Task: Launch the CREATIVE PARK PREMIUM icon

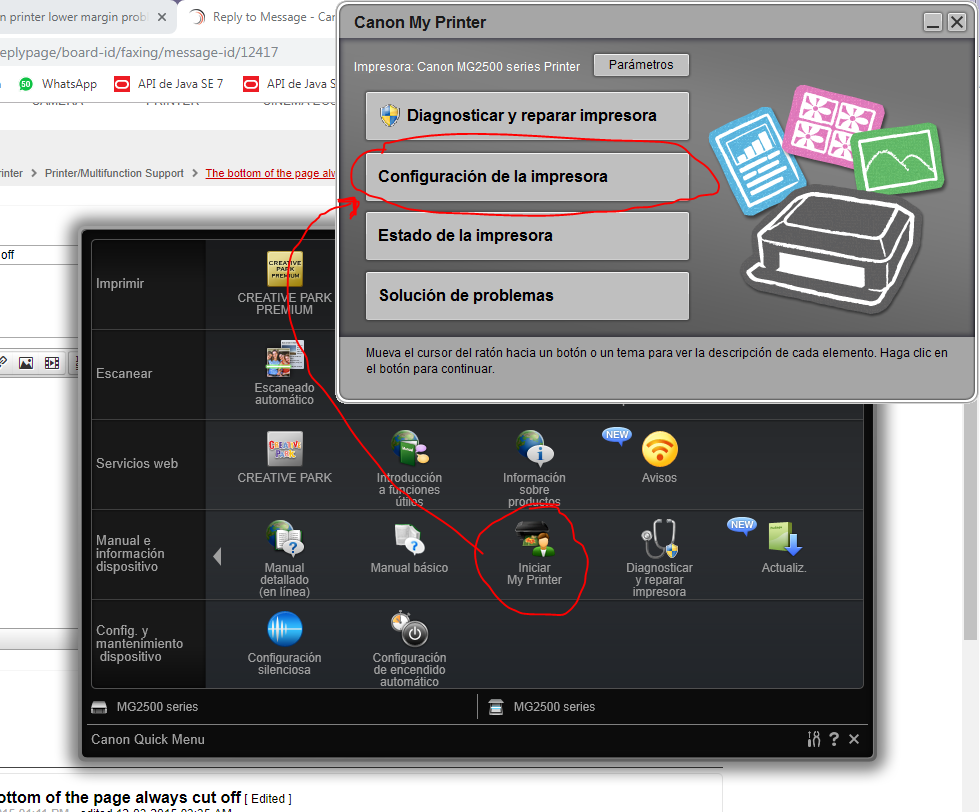Action: tap(284, 270)
